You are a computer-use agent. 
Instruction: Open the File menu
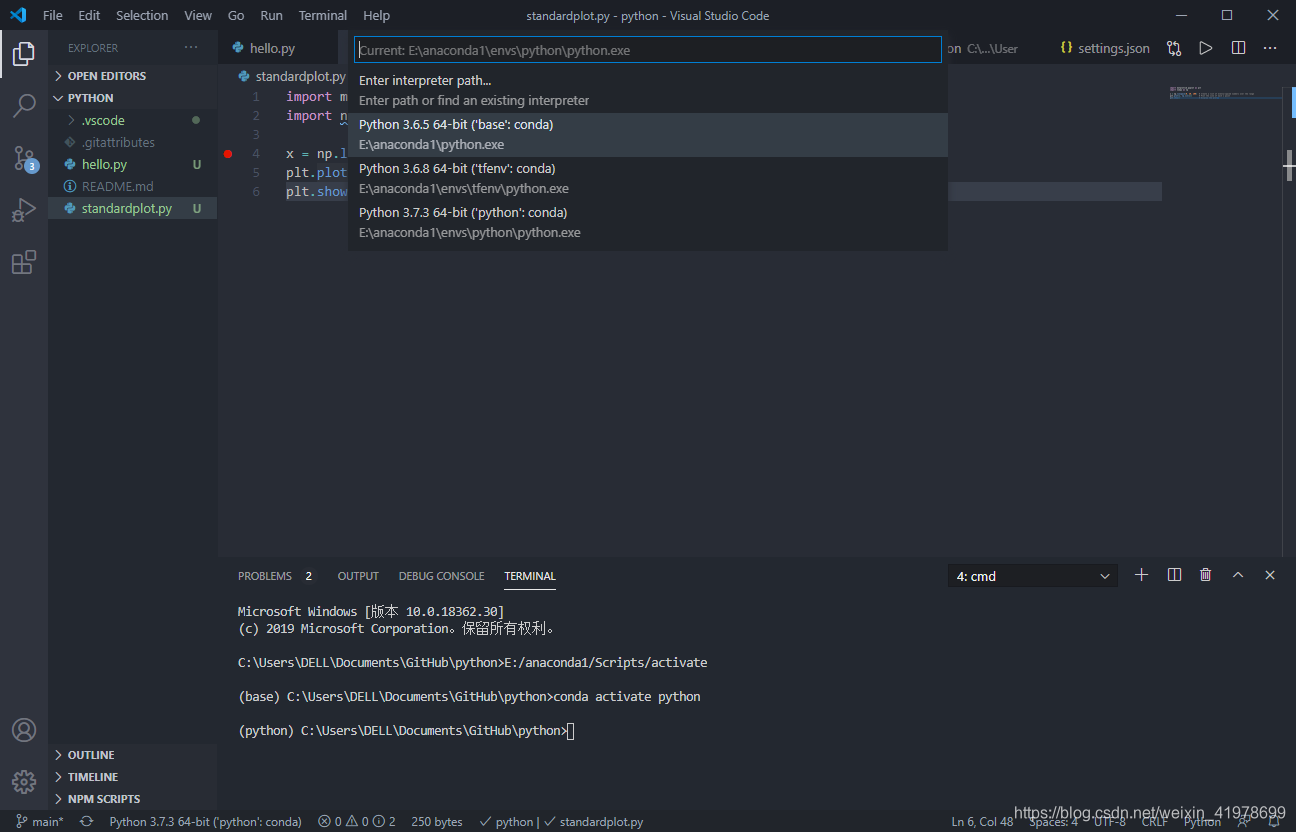[52, 15]
